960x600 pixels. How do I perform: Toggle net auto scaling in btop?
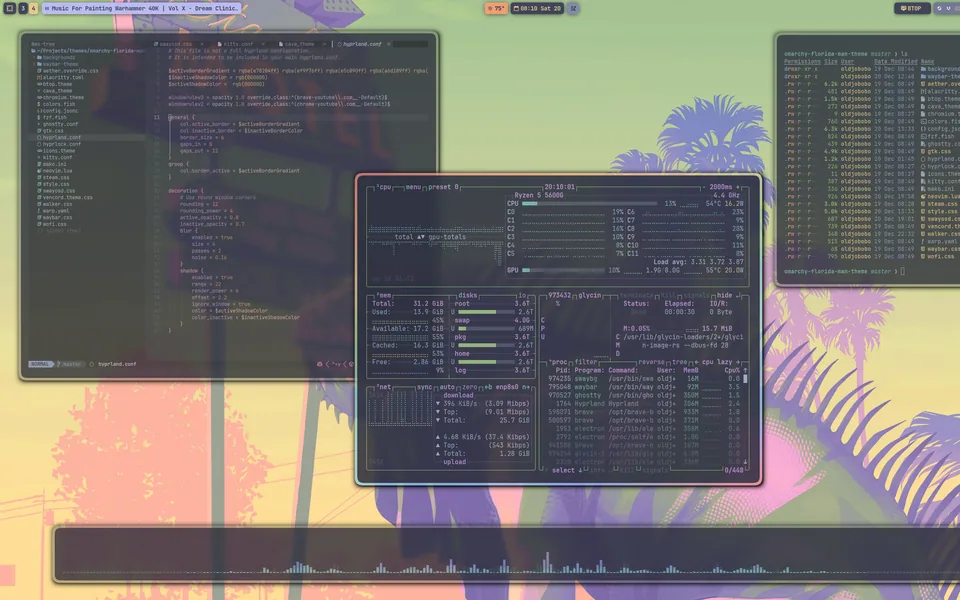447,388
